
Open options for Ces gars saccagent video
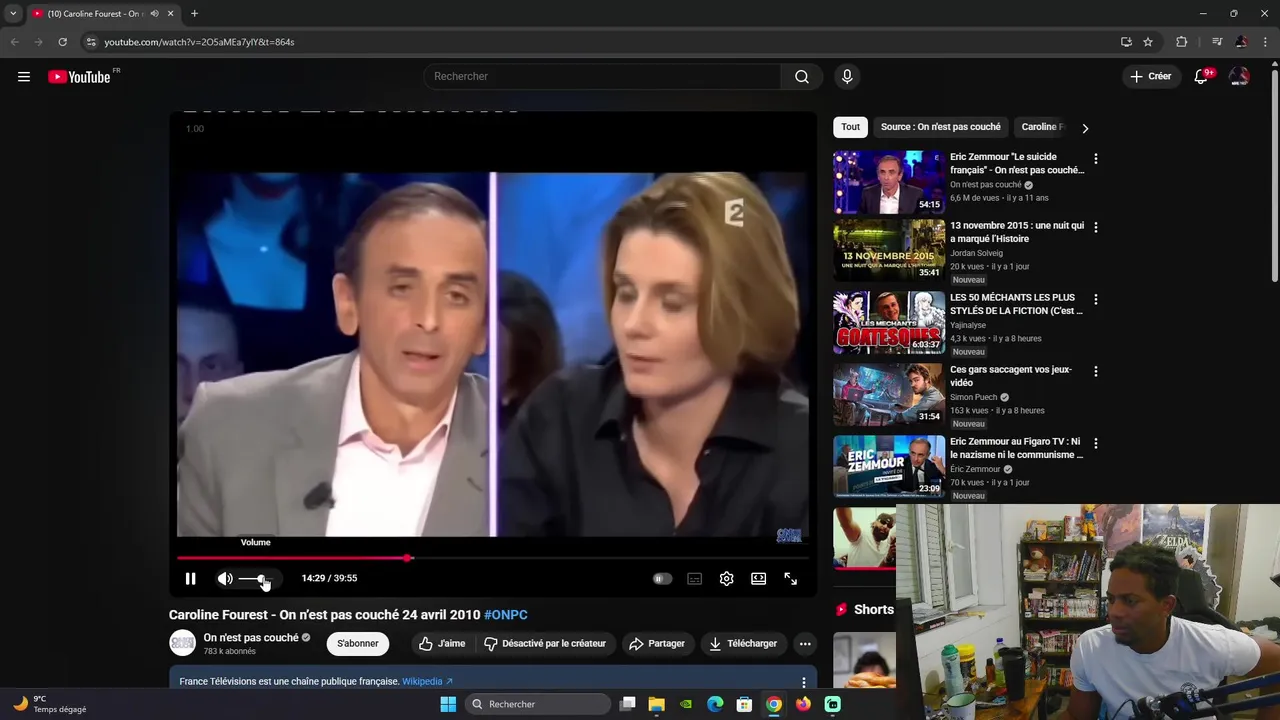[1095, 371]
